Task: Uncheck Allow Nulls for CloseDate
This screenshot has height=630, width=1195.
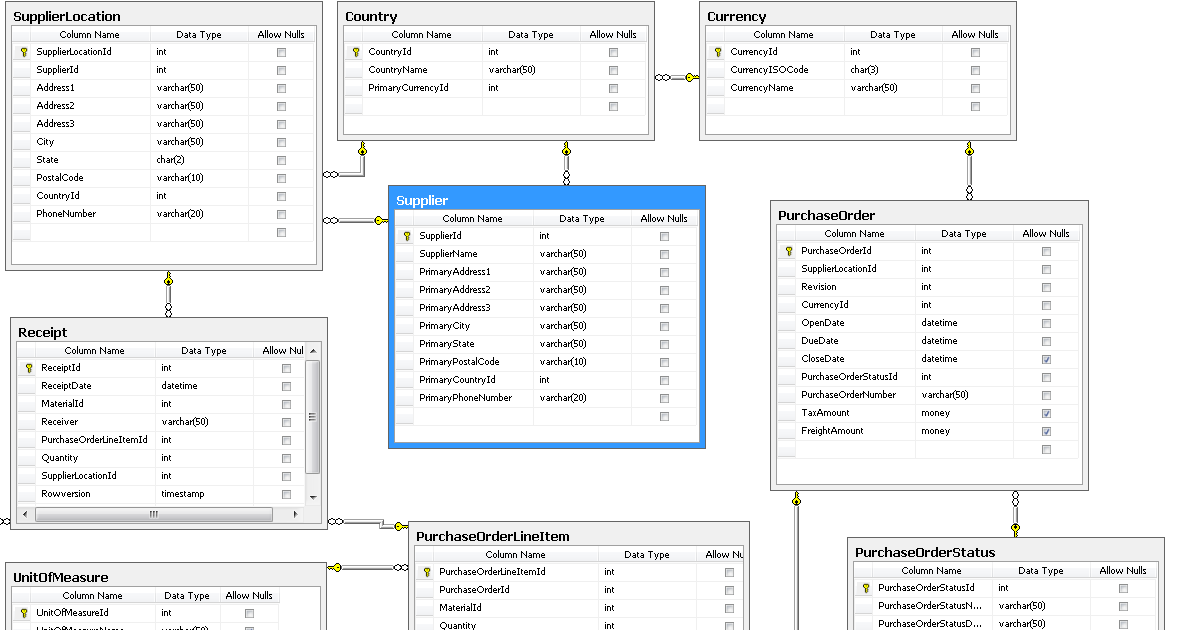Action: coord(1046,359)
